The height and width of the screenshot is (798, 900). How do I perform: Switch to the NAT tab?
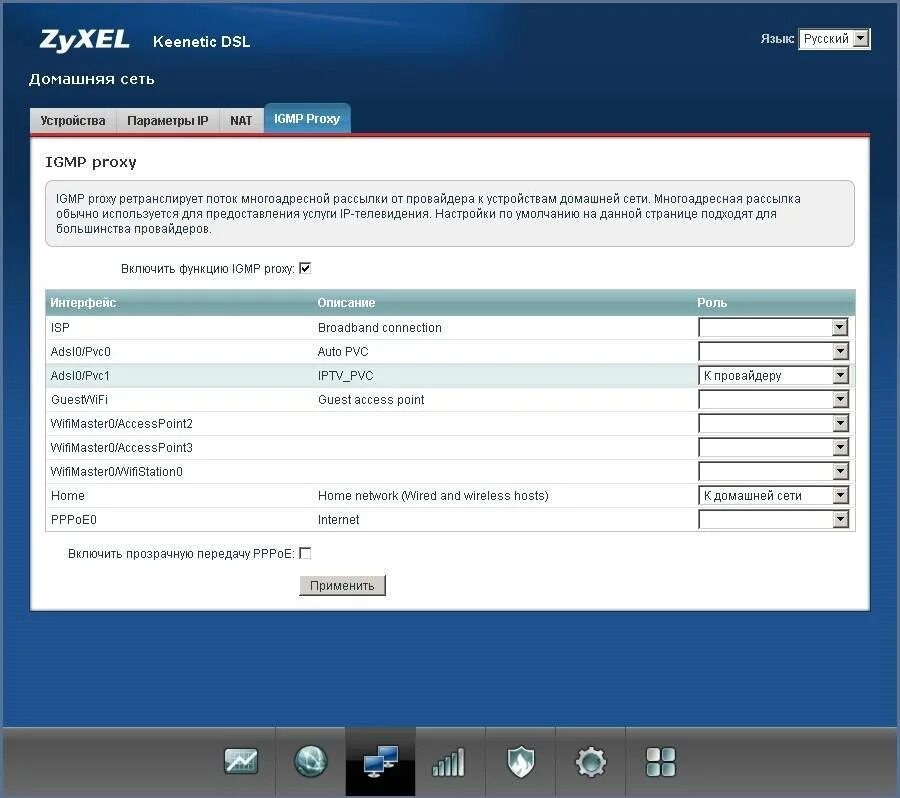(241, 121)
